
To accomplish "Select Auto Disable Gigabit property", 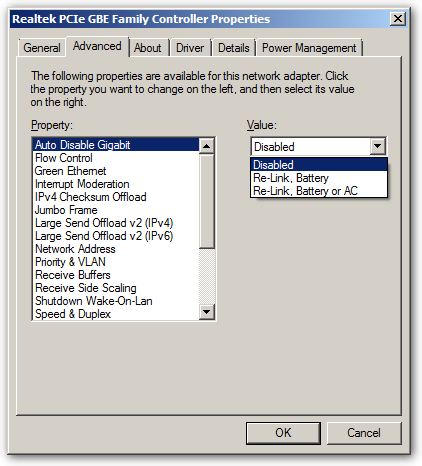I will [x=116, y=145].
